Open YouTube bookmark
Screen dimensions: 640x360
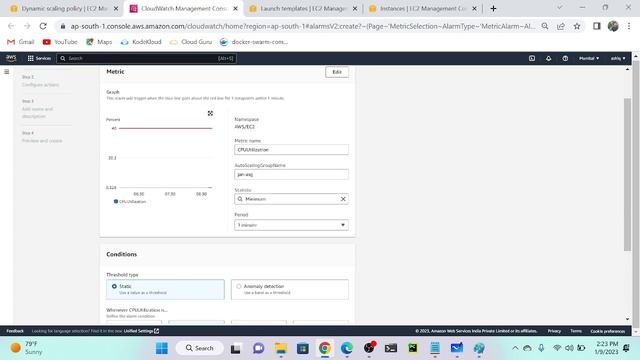point(60,42)
